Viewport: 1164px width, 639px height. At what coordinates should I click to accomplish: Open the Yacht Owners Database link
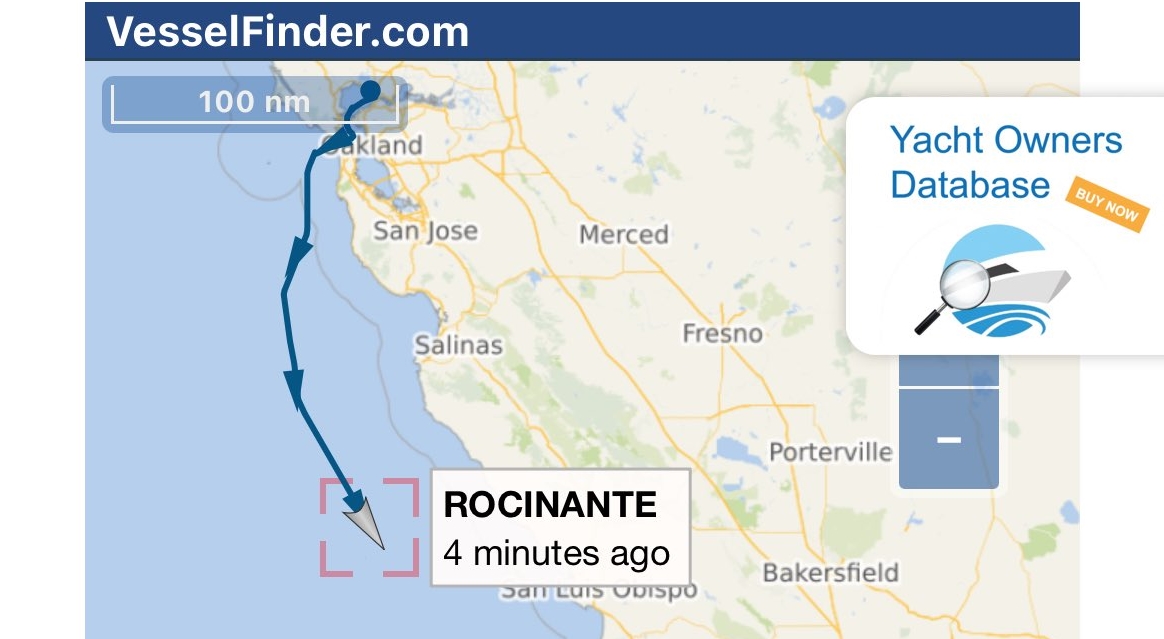[x=1006, y=163]
